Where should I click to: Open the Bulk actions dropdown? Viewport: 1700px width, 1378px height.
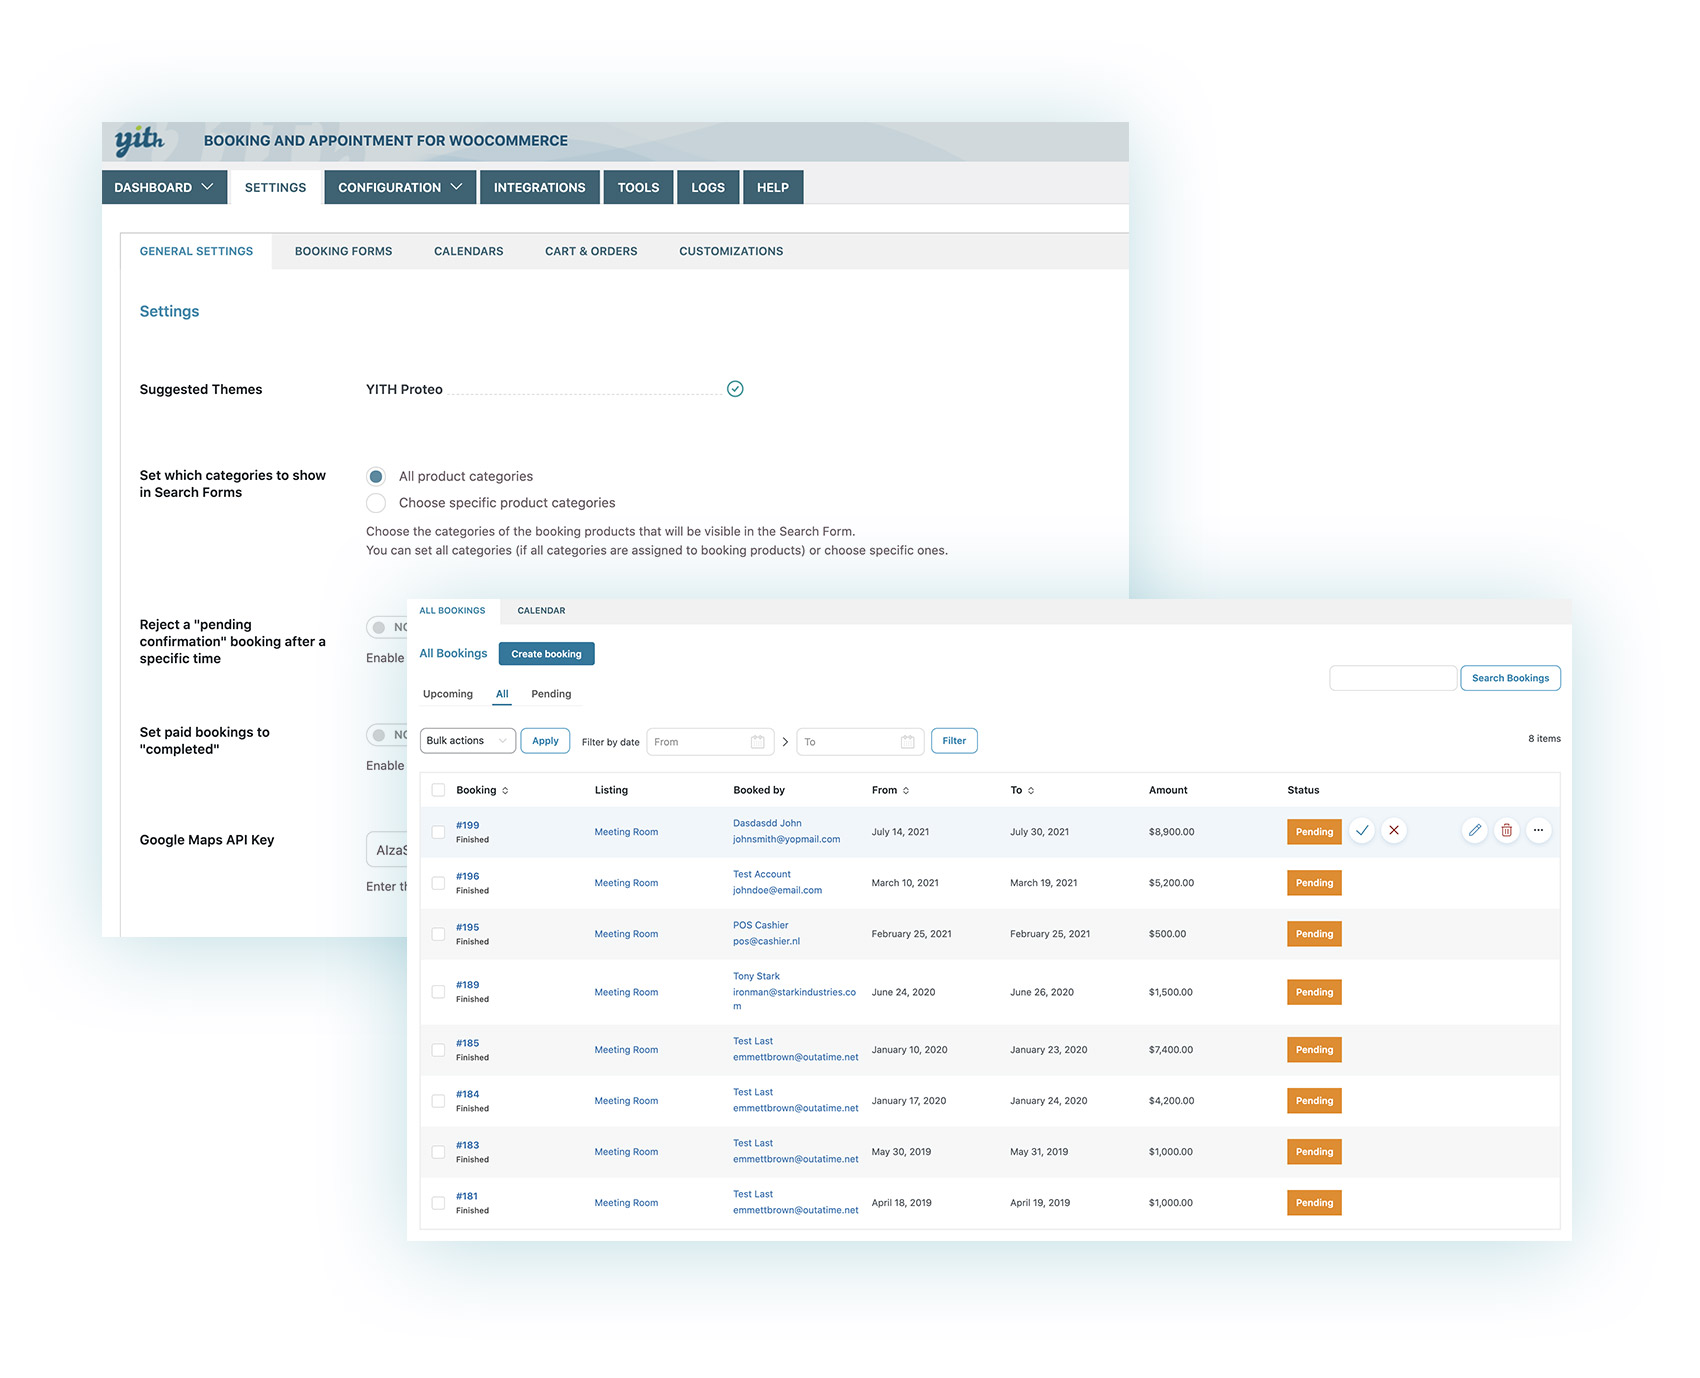coord(467,741)
